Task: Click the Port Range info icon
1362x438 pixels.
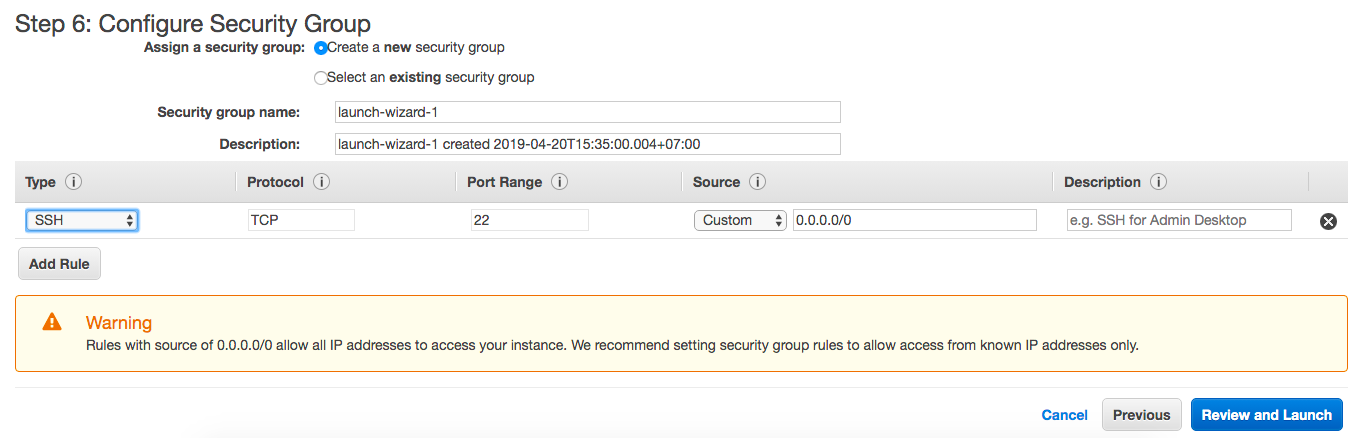Action: click(x=560, y=182)
